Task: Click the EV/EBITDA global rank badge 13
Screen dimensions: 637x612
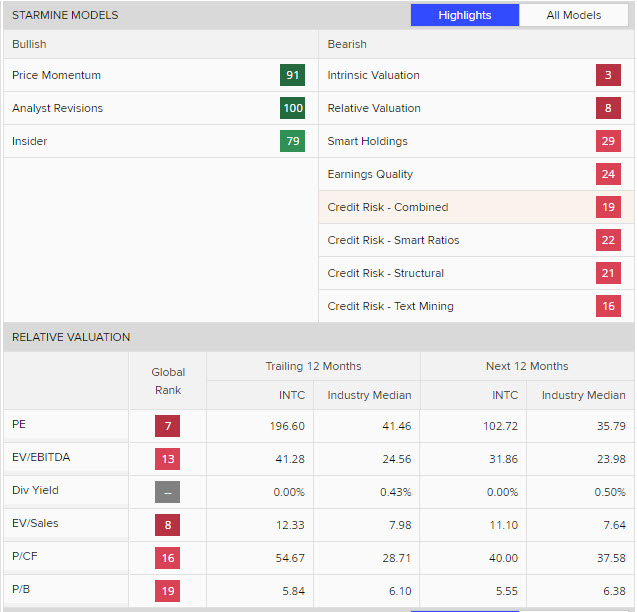Action: (167, 459)
